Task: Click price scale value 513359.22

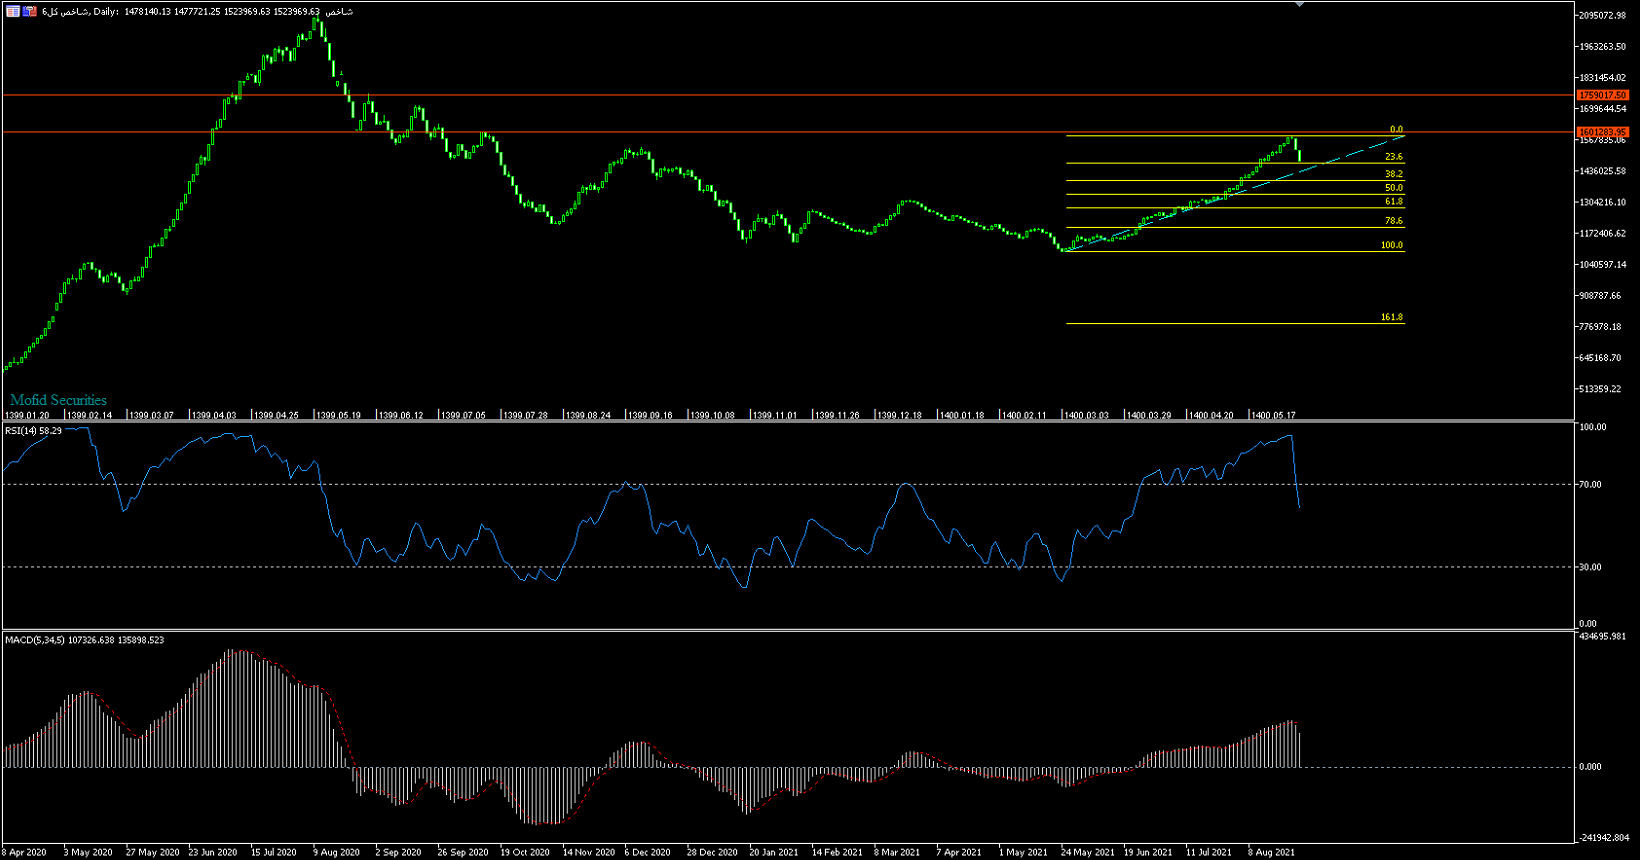Action: pos(1601,389)
